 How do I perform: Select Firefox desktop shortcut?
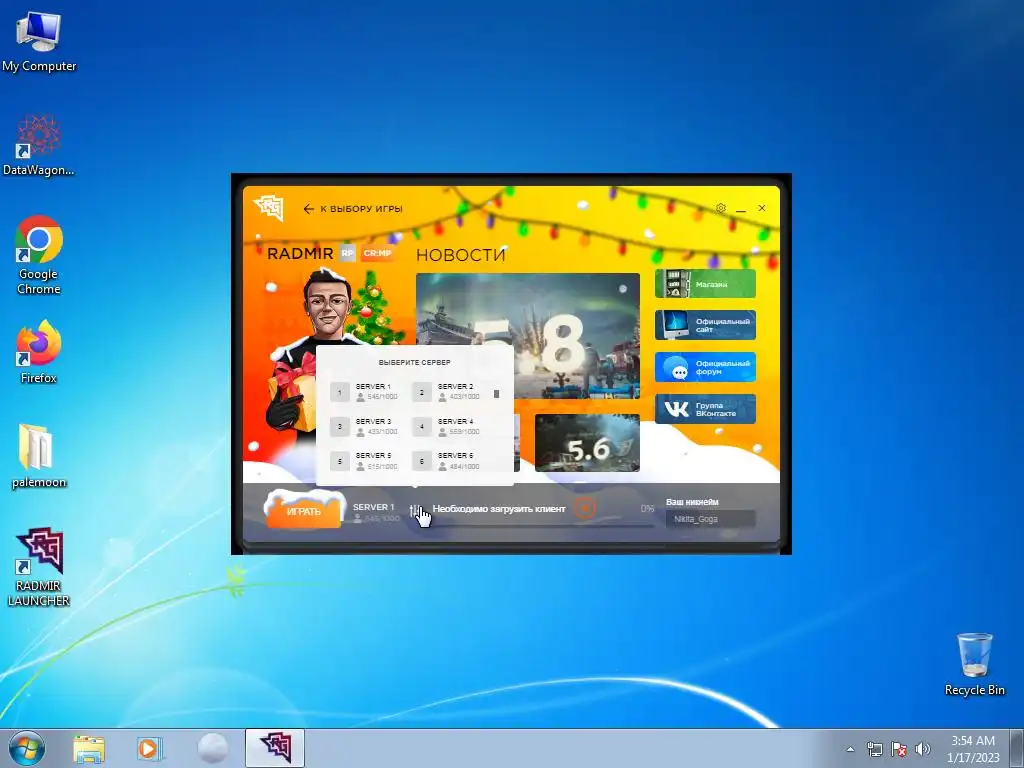[39, 351]
